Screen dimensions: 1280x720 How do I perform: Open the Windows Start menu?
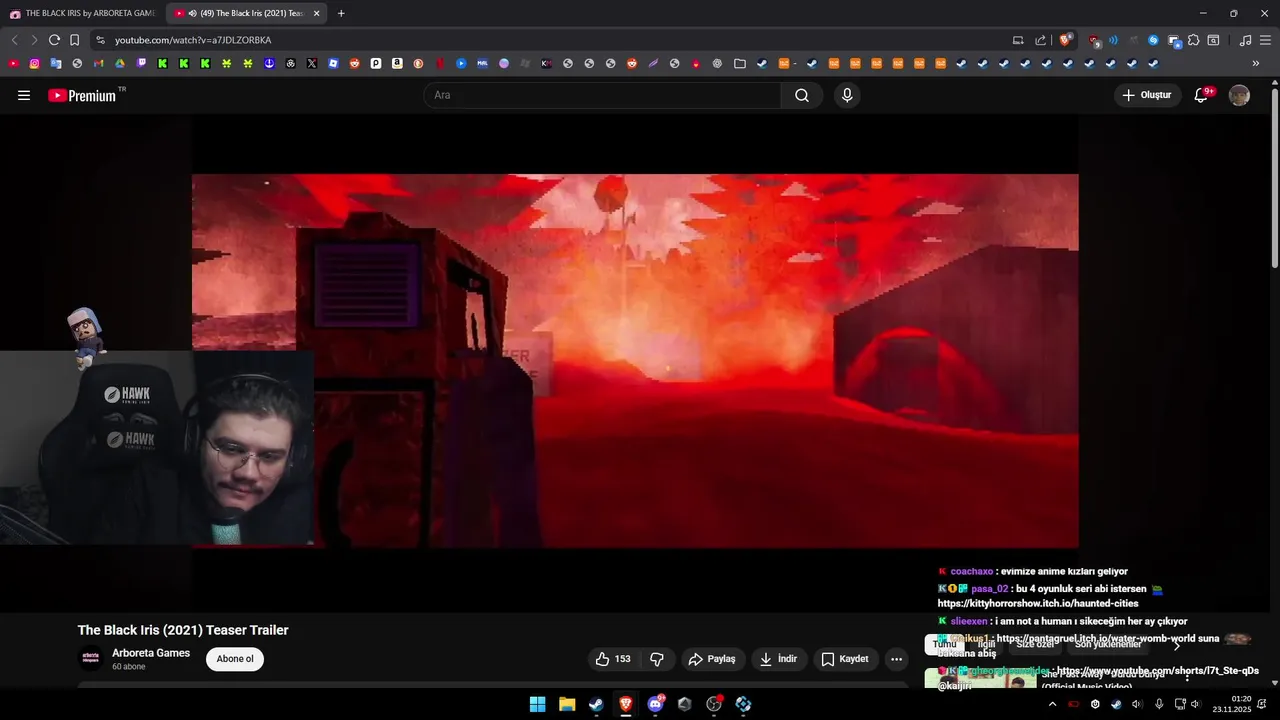(537, 704)
